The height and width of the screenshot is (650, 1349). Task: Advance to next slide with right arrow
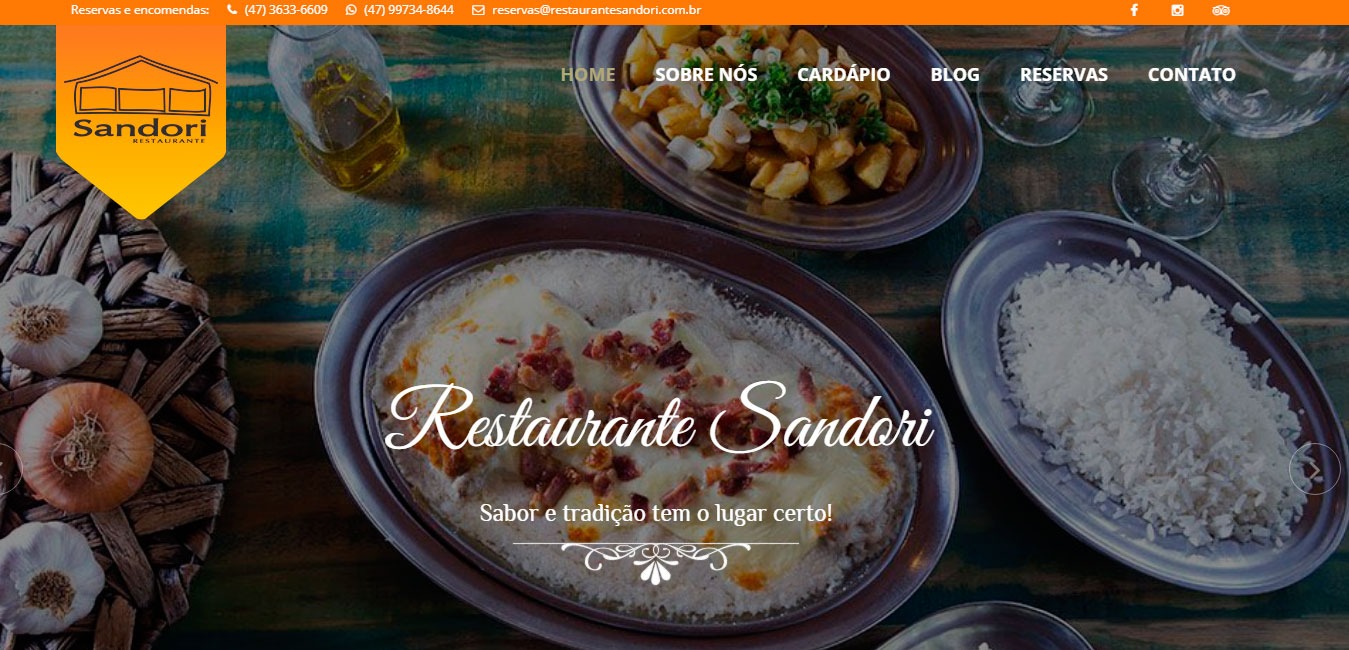1315,468
